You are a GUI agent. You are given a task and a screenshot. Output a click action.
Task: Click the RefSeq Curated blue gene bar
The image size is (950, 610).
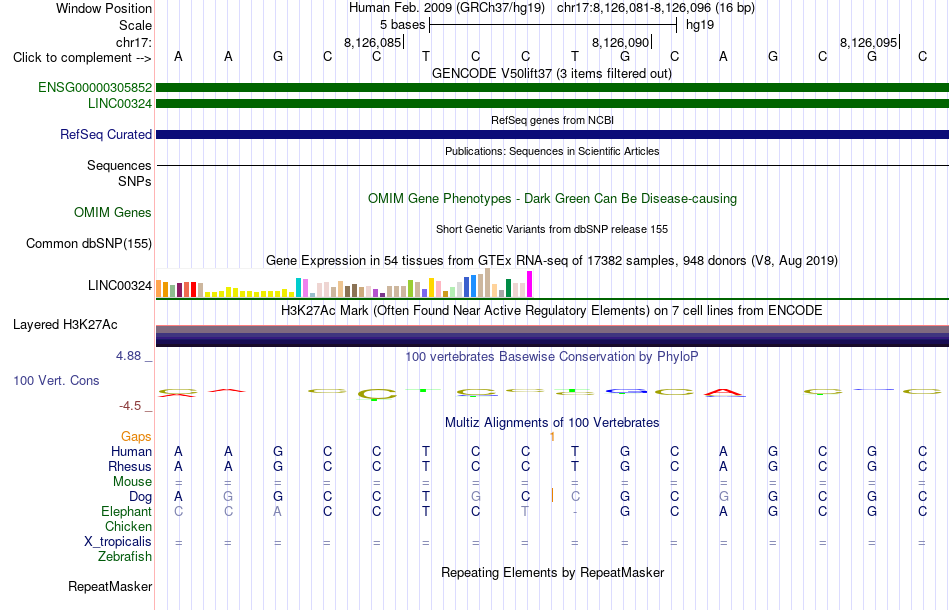tap(552, 134)
